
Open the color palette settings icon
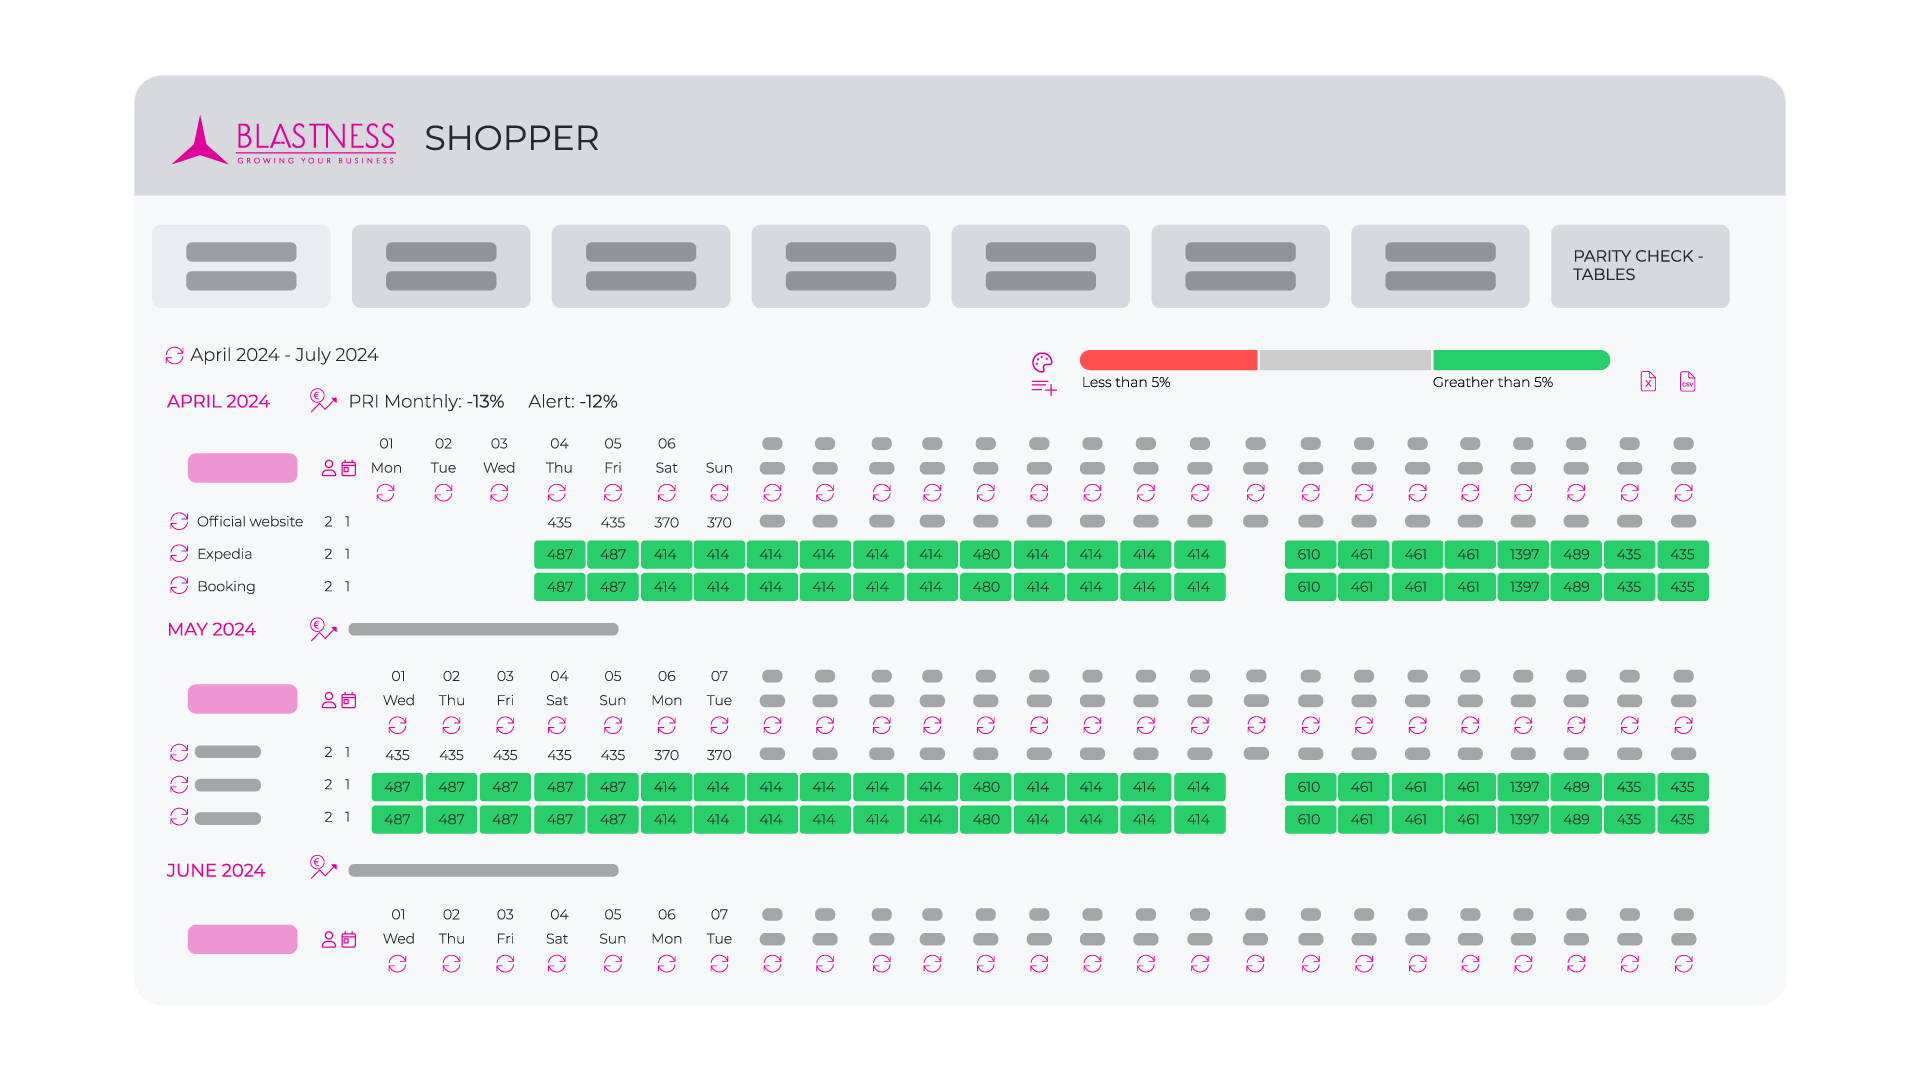tap(1042, 362)
